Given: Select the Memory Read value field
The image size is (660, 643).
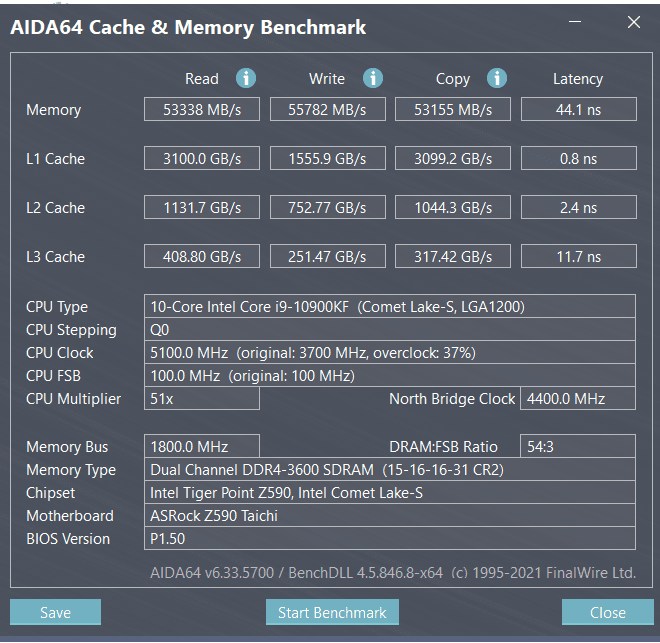Looking at the screenshot, I should tap(201, 109).
